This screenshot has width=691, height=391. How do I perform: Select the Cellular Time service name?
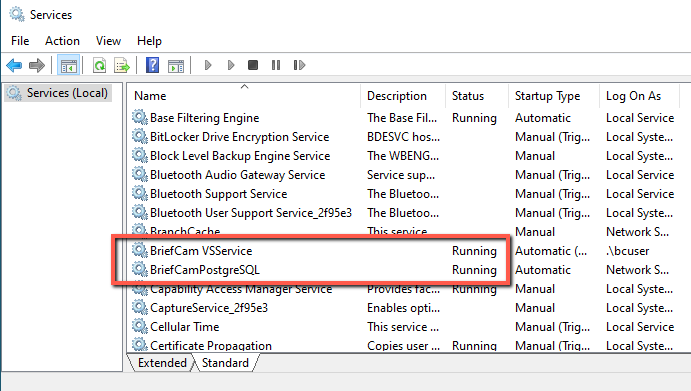[185, 326]
